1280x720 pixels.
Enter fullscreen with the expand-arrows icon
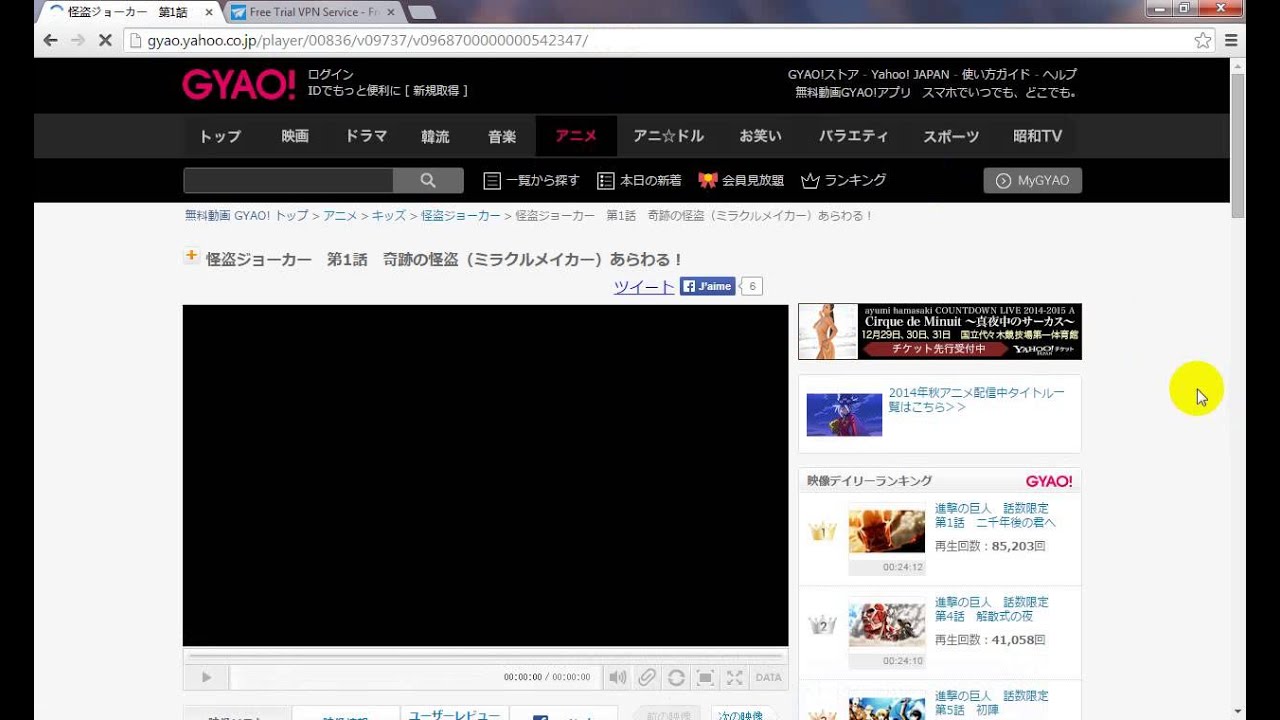(x=735, y=677)
